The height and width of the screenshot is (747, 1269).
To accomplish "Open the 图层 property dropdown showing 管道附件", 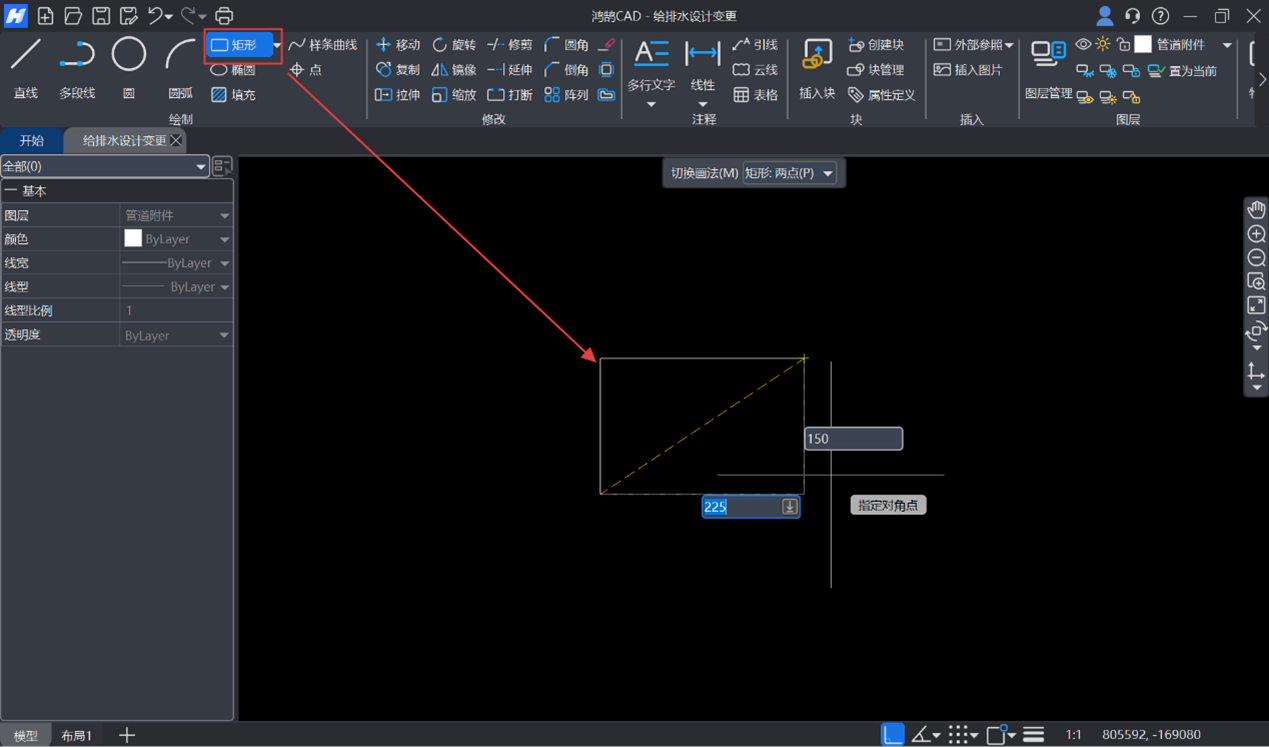I will click(176, 215).
